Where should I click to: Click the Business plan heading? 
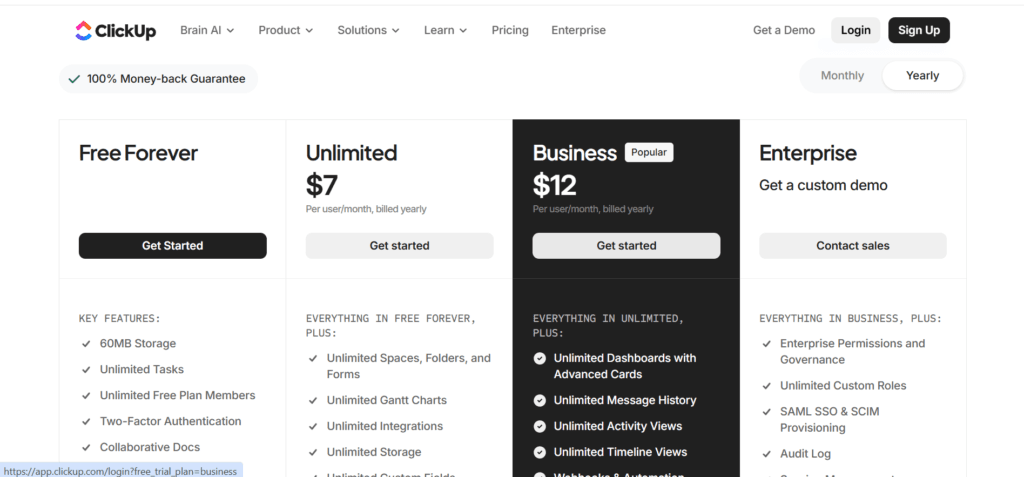pos(575,153)
